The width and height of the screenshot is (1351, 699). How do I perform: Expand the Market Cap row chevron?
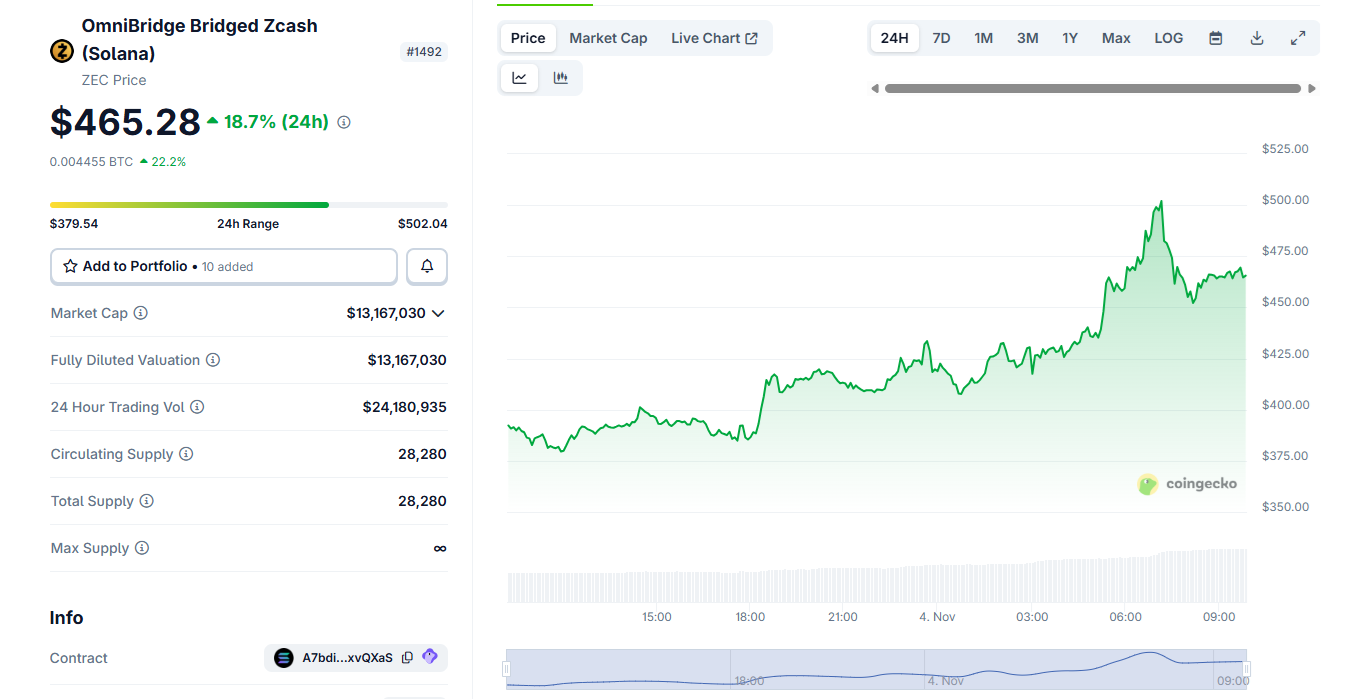click(437, 313)
